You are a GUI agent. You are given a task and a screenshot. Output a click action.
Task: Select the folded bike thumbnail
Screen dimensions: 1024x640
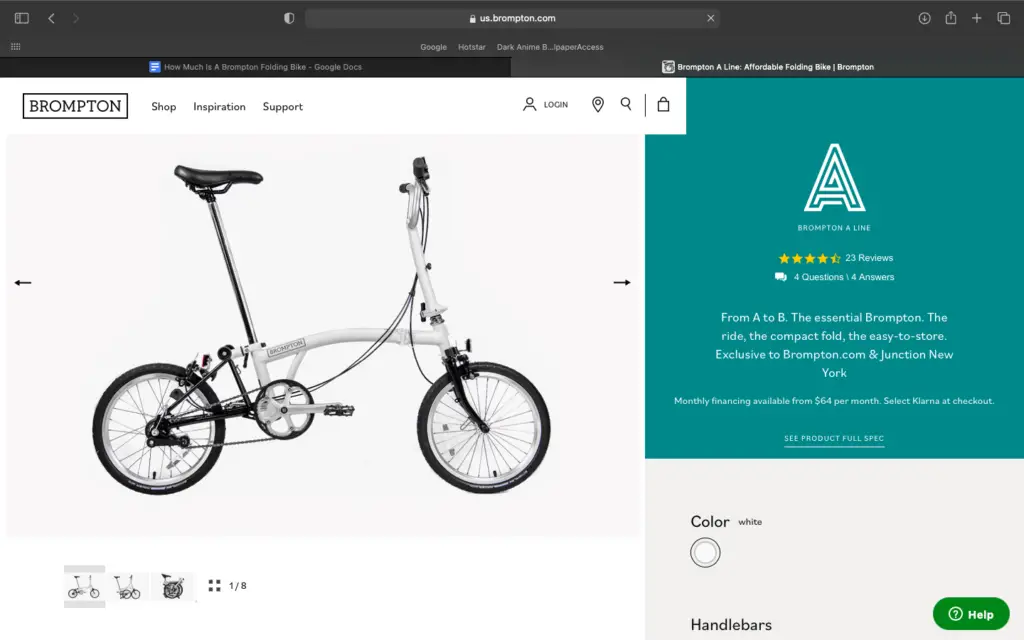(x=172, y=586)
